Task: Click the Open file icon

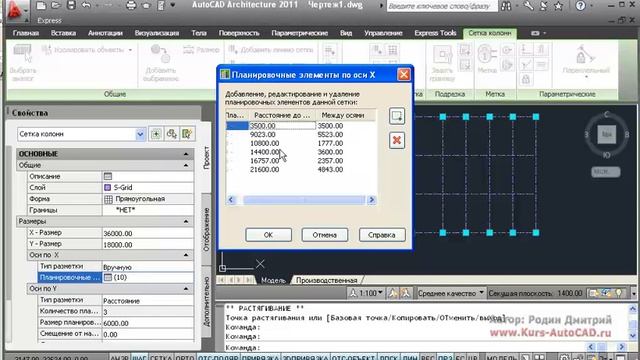Action: 56,5
